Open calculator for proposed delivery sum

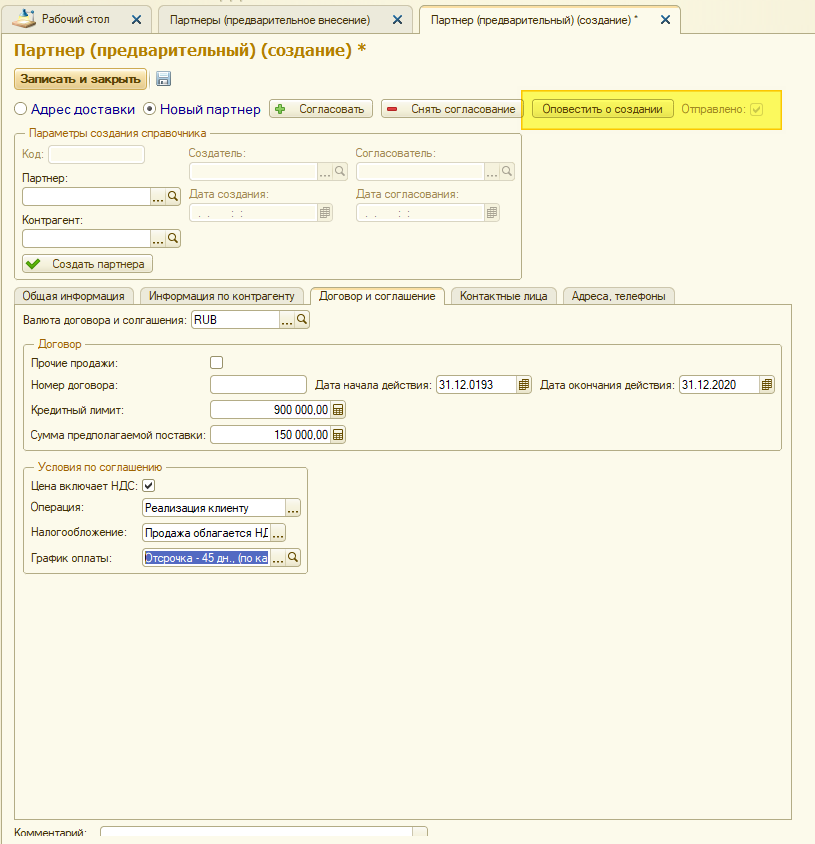pos(338,435)
